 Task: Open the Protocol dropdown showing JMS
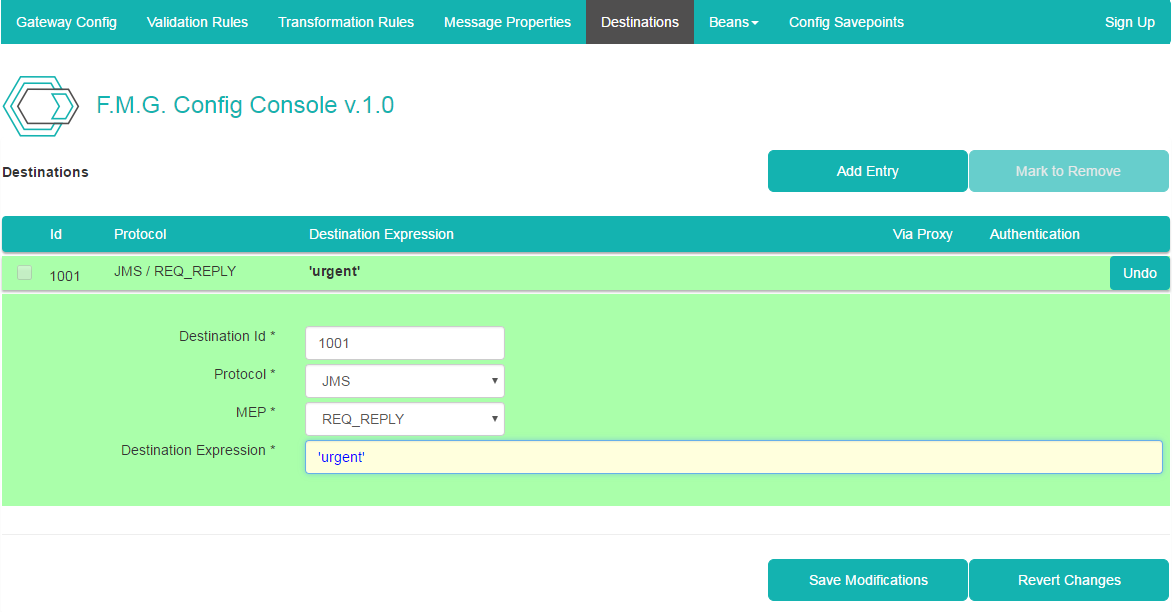pos(404,381)
